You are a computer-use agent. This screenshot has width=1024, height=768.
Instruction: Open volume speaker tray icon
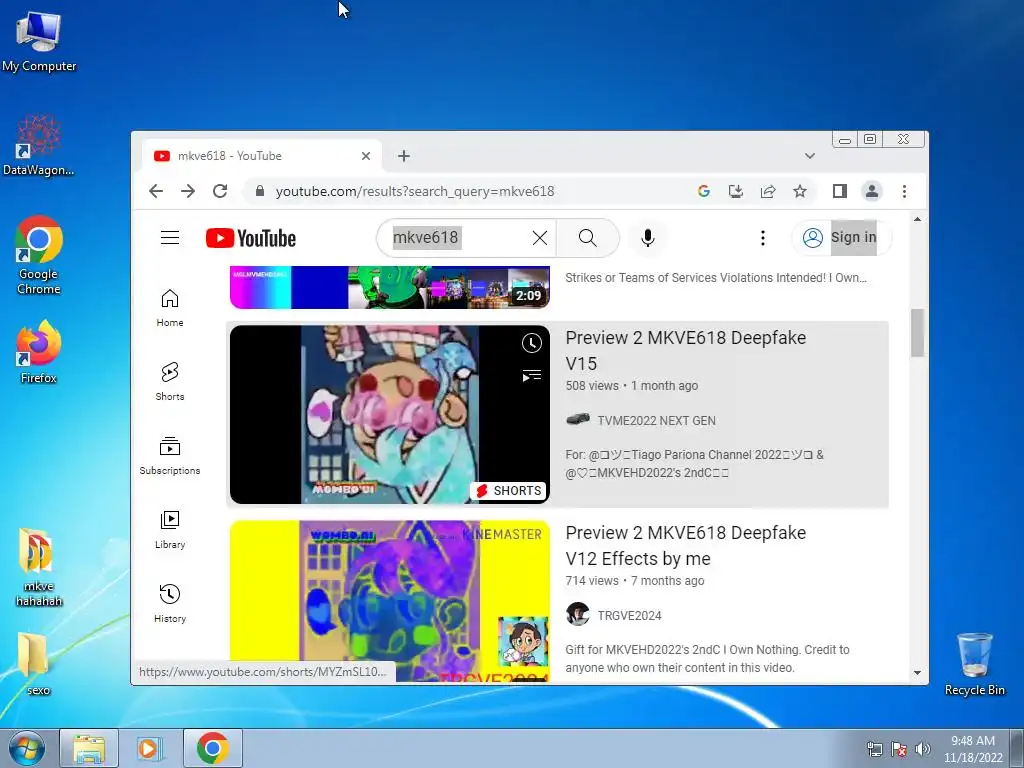click(923, 749)
